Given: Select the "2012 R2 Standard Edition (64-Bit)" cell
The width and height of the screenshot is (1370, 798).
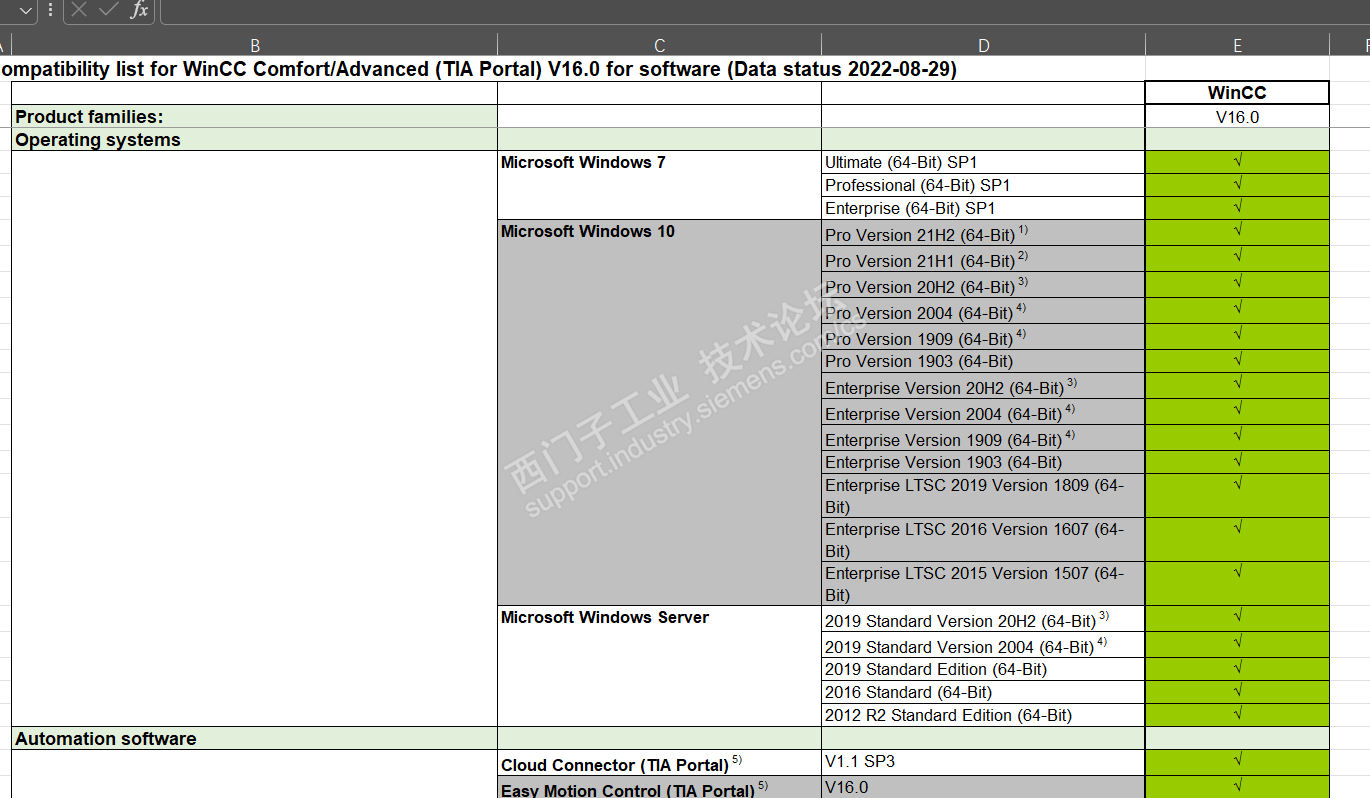Looking at the screenshot, I should tap(983, 715).
